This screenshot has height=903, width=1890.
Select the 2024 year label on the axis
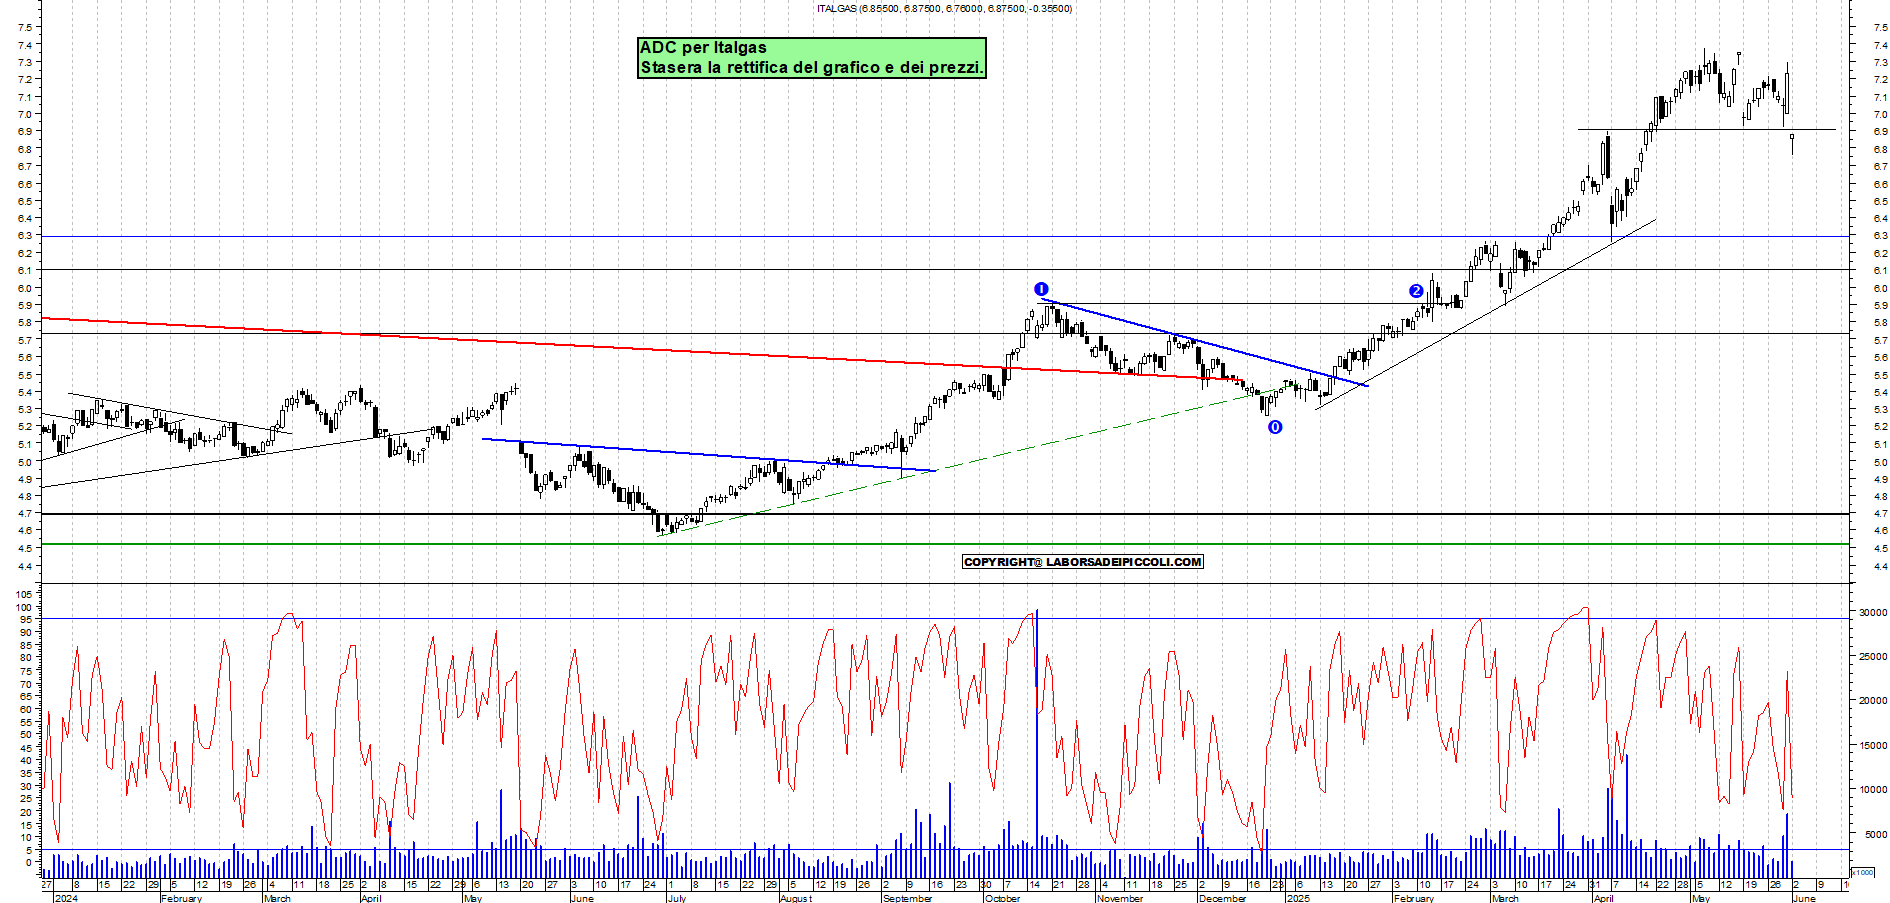pyautogui.click(x=66, y=898)
